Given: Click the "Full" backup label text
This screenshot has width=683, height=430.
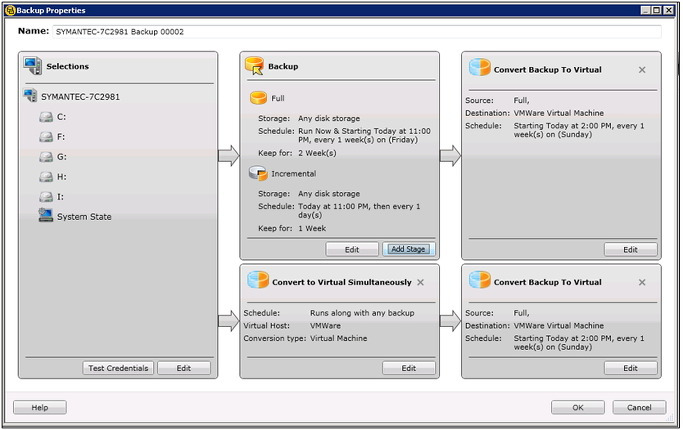Looking at the screenshot, I should [278, 98].
